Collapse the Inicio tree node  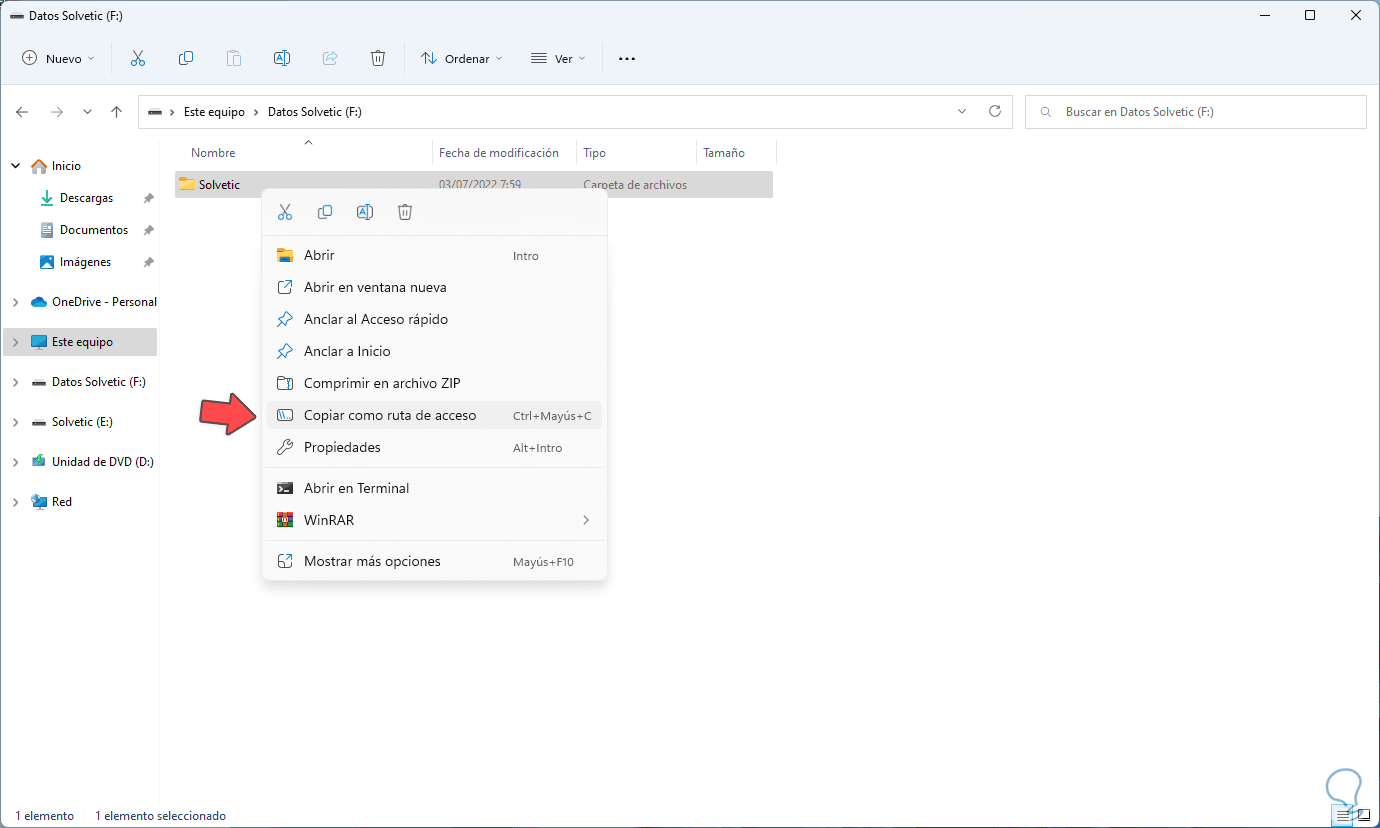pyautogui.click(x=16, y=166)
